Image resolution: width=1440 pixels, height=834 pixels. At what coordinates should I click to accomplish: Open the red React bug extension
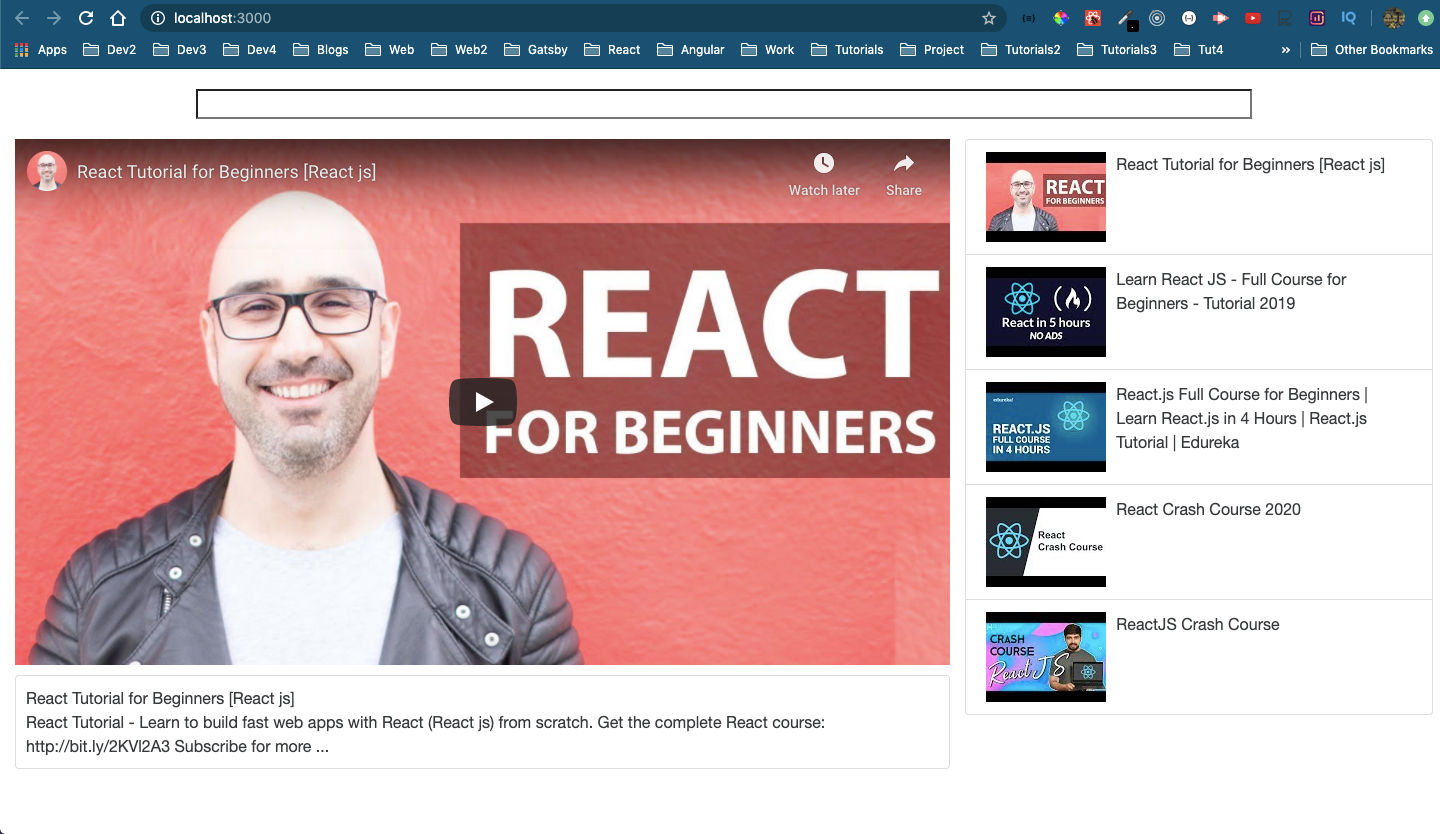point(1094,18)
